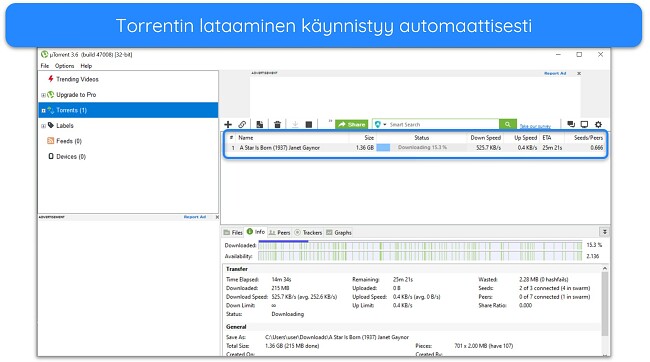Click the uTorrent logo beside Upgrade to Pro
The width and height of the screenshot is (650, 362).
click(x=51, y=95)
